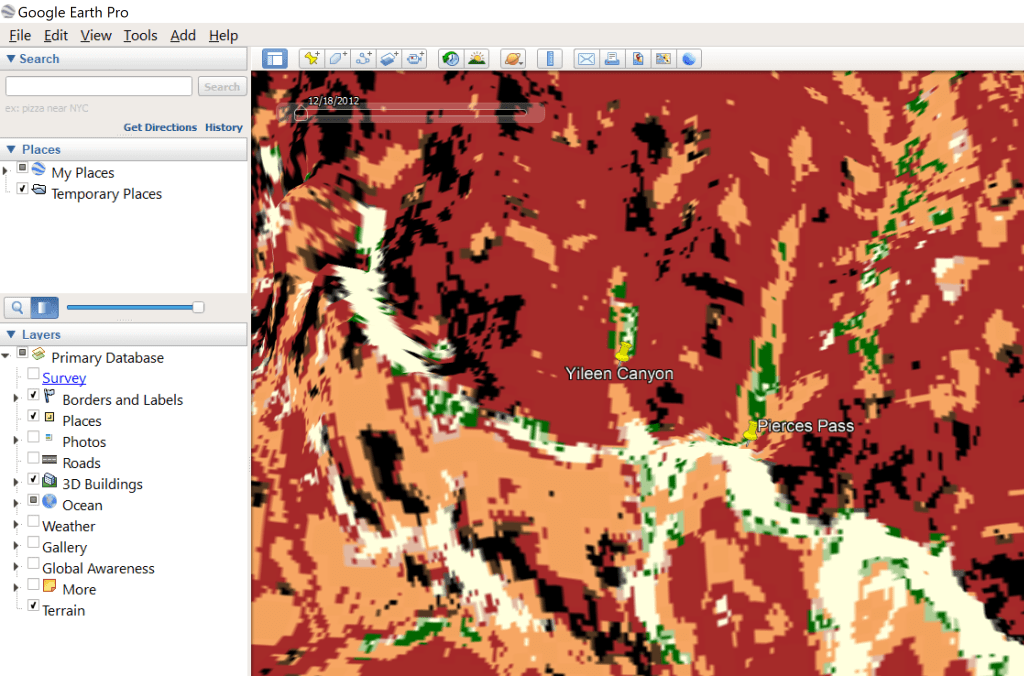
Task: Expand the Borders and Labels layer
Action: point(16,398)
